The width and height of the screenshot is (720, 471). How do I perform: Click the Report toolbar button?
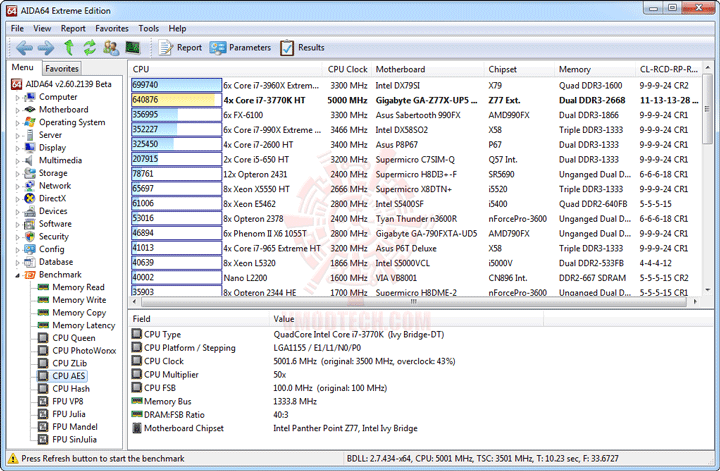[180, 48]
